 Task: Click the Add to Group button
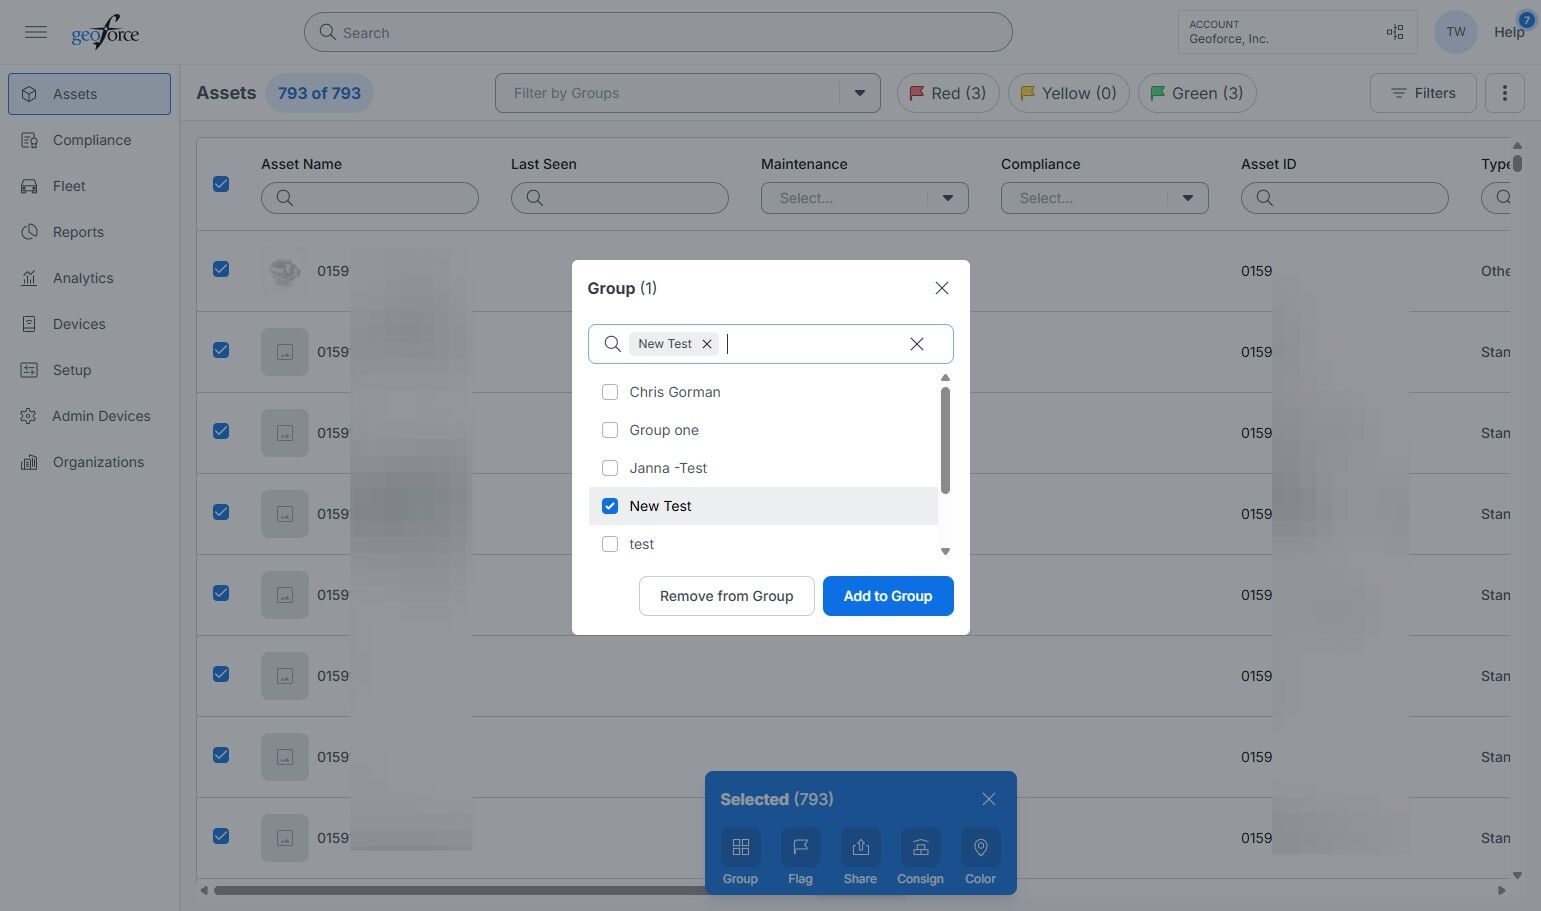click(888, 596)
